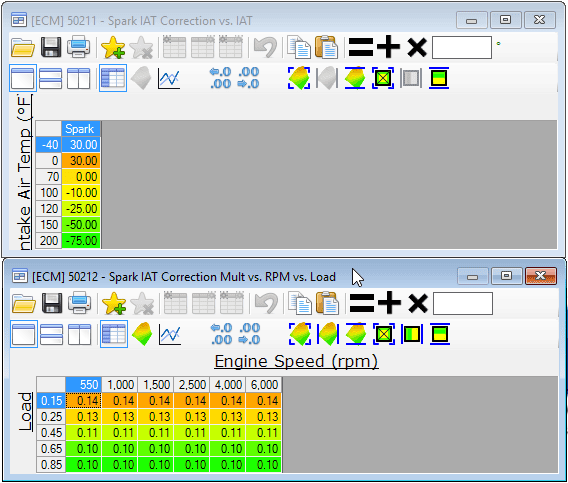Undo arrow in 50211 window toolbar
The width and height of the screenshot is (568, 483).
[x=265, y=47]
